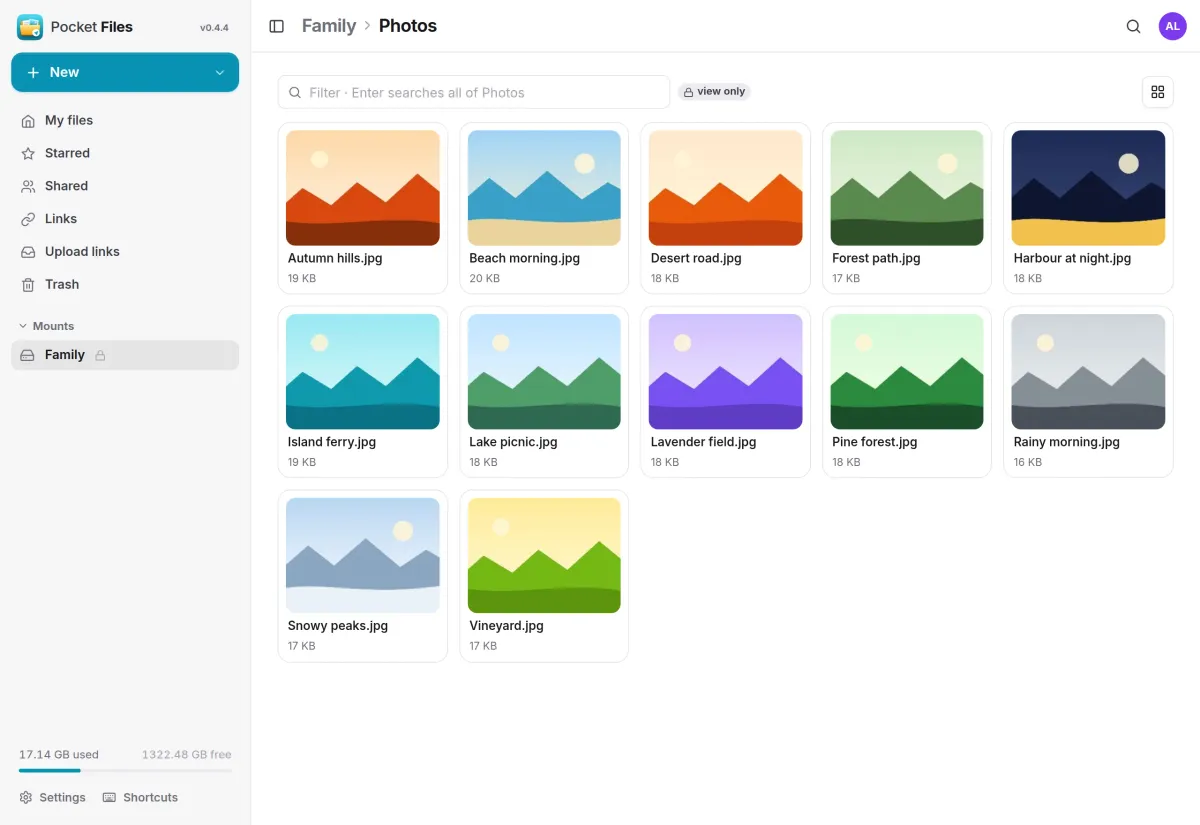This screenshot has height=825, width=1200.
Task: Click the Harbour at night.jpg file name
Action: 1072,258
